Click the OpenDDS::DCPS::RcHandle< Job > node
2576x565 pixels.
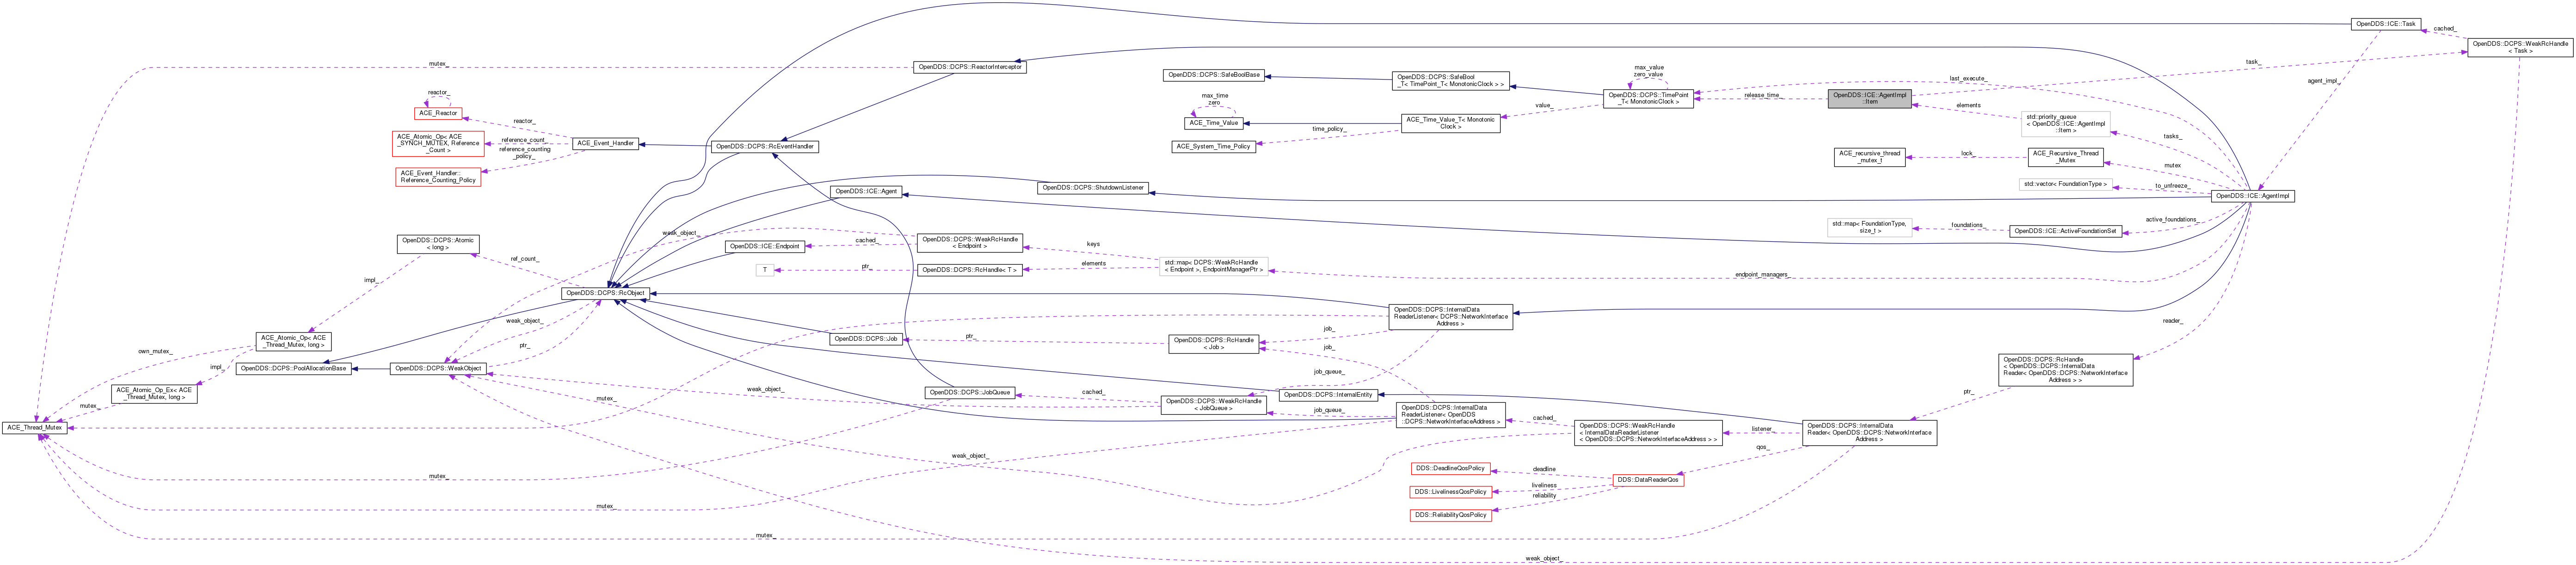click(1214, 343)
